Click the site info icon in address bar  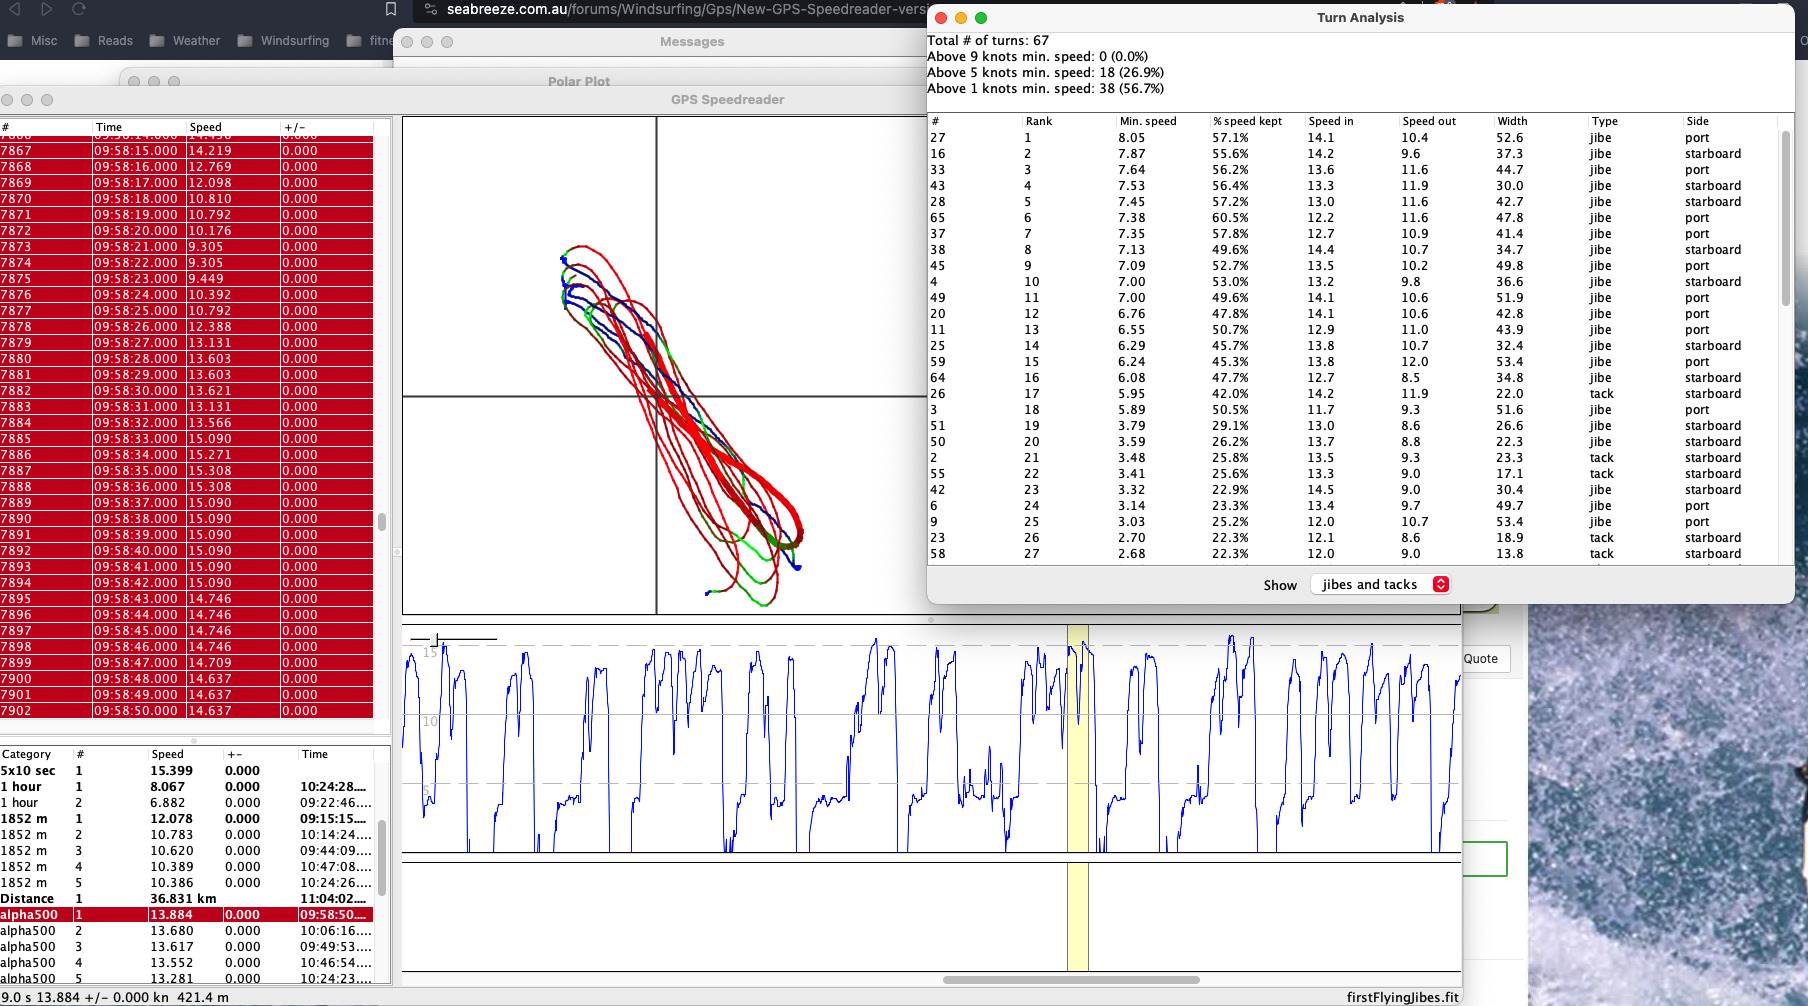click(x=431, y=9)
